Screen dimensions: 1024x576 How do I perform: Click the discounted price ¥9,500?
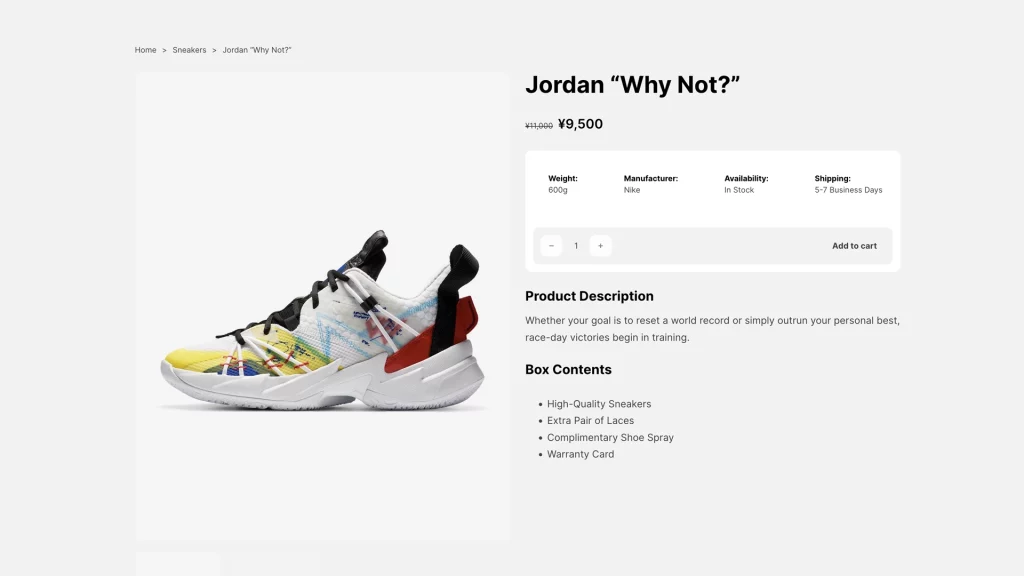click(x=580, y=124)
